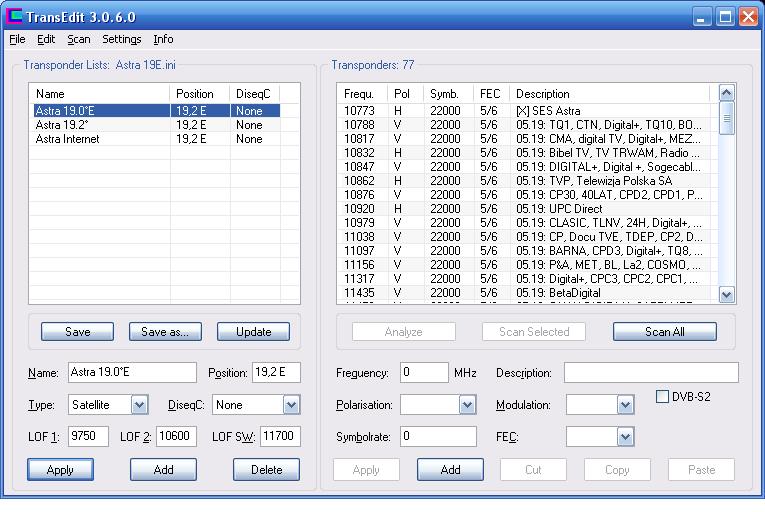Select transponder 10876 row
Screen dimensions: 765x512
[x=526, y=195]
